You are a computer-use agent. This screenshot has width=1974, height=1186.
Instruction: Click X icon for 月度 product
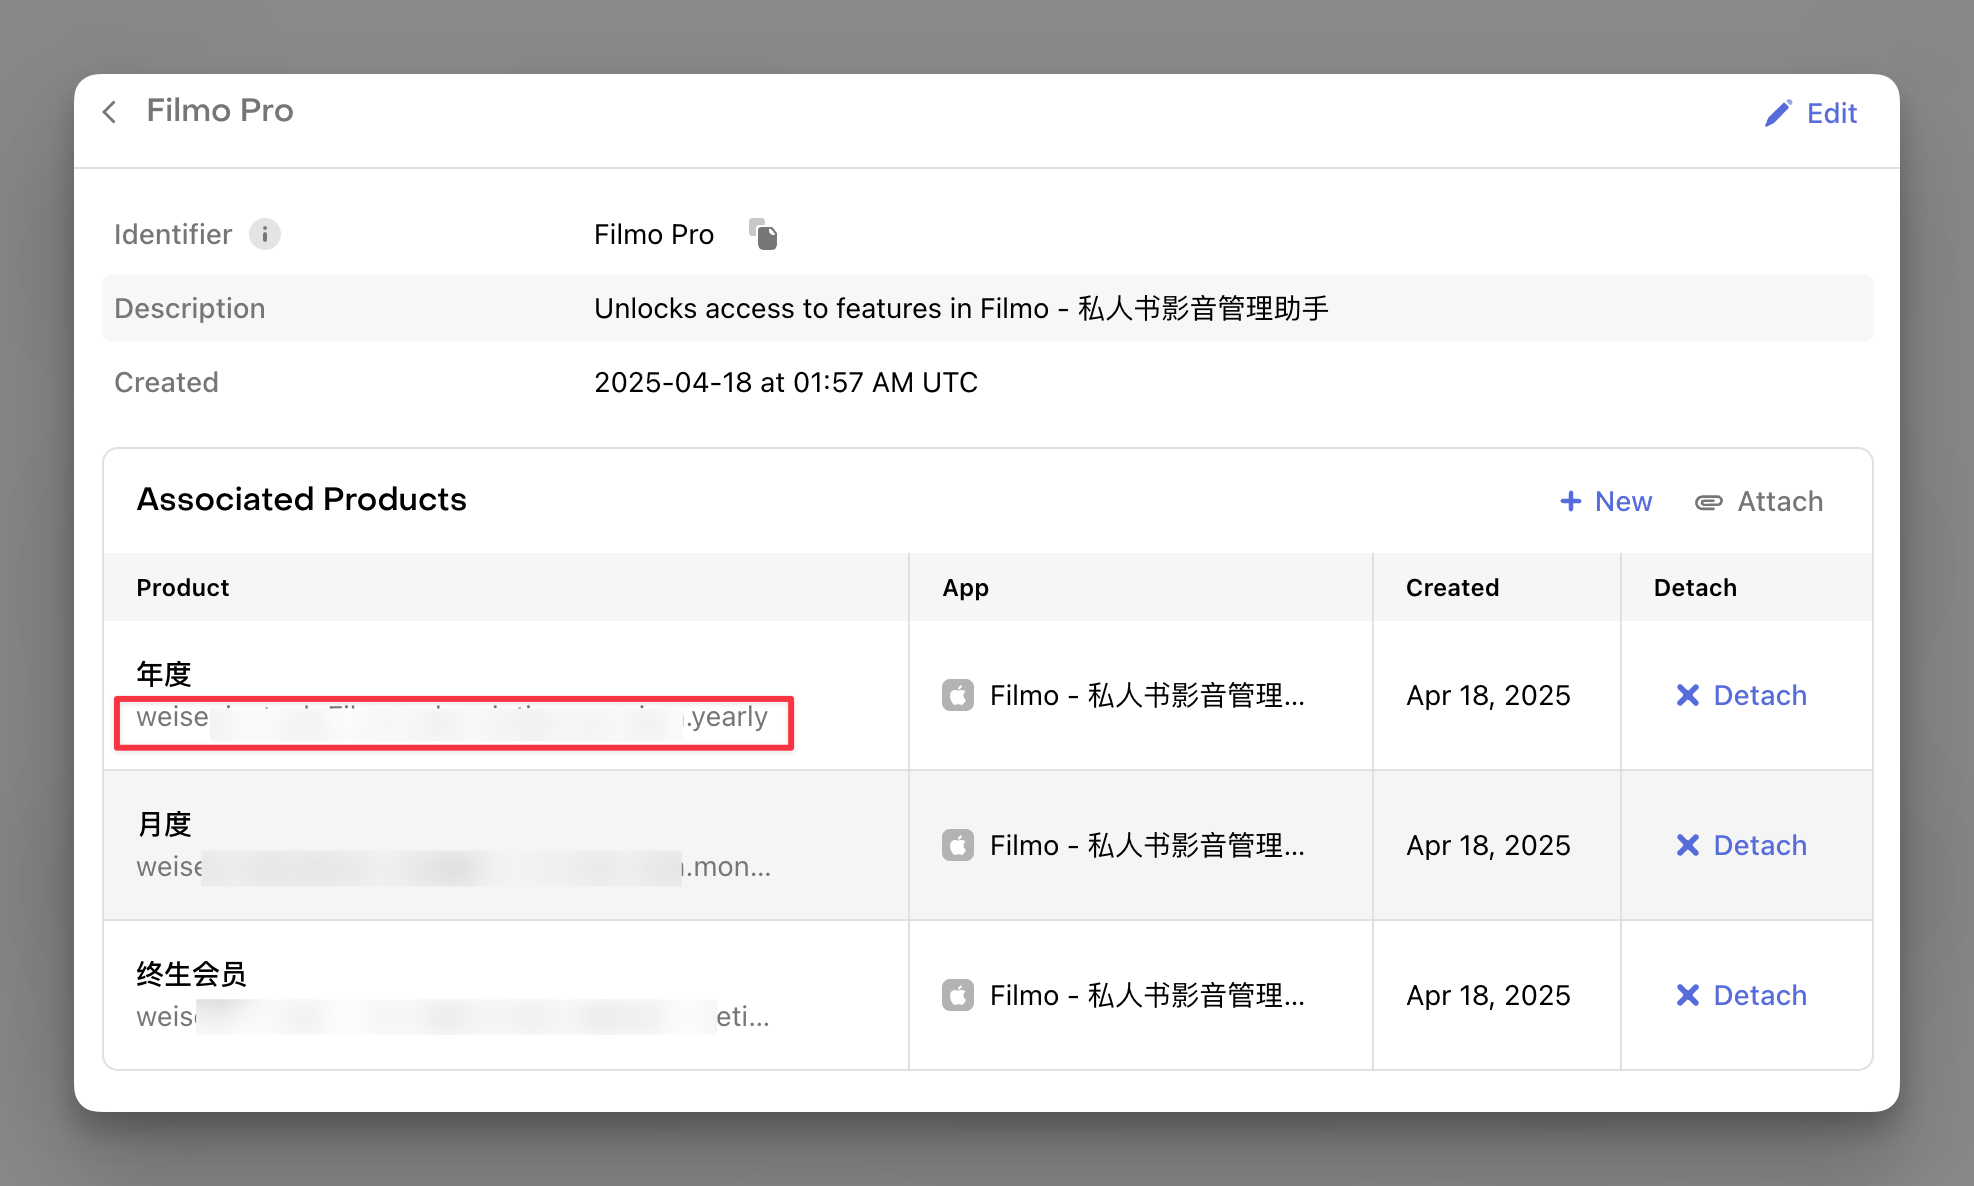click(1688, 845)
